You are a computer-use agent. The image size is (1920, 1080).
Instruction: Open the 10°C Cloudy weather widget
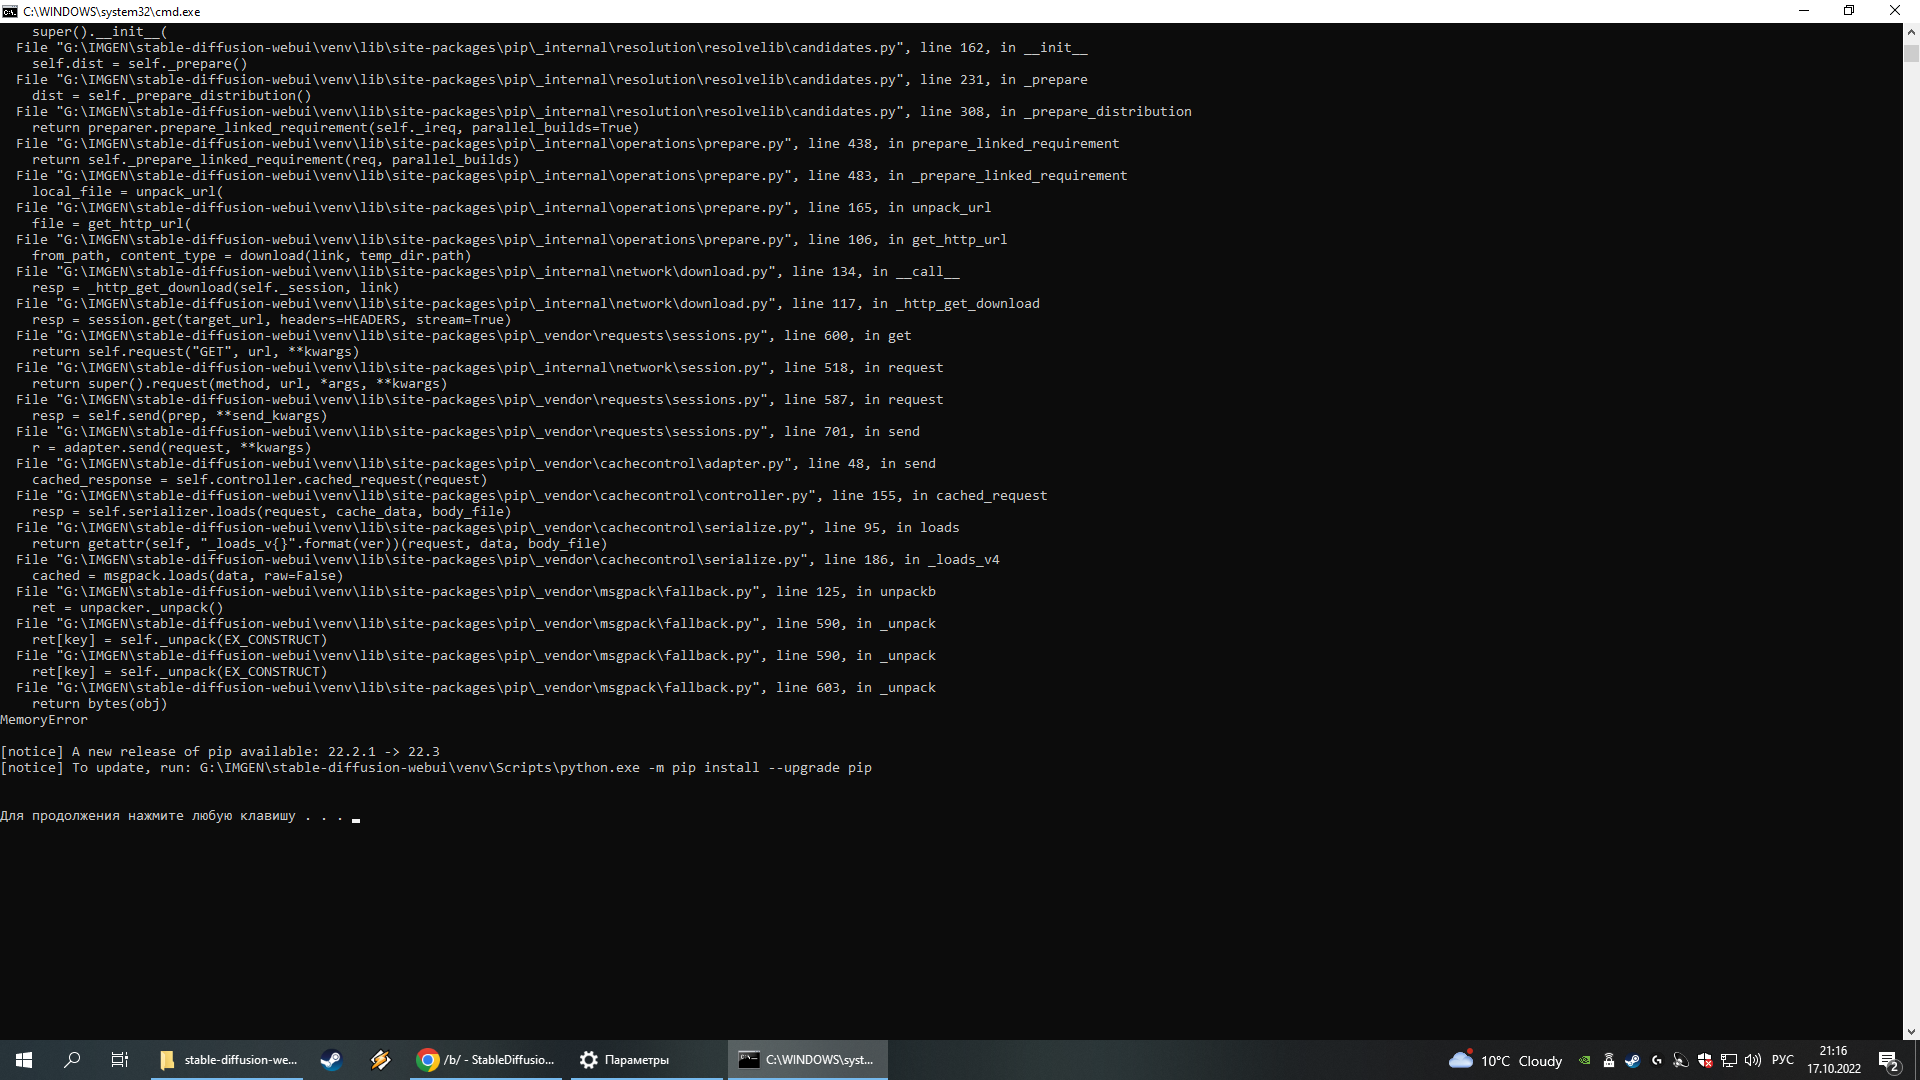coord(1506,1060)
